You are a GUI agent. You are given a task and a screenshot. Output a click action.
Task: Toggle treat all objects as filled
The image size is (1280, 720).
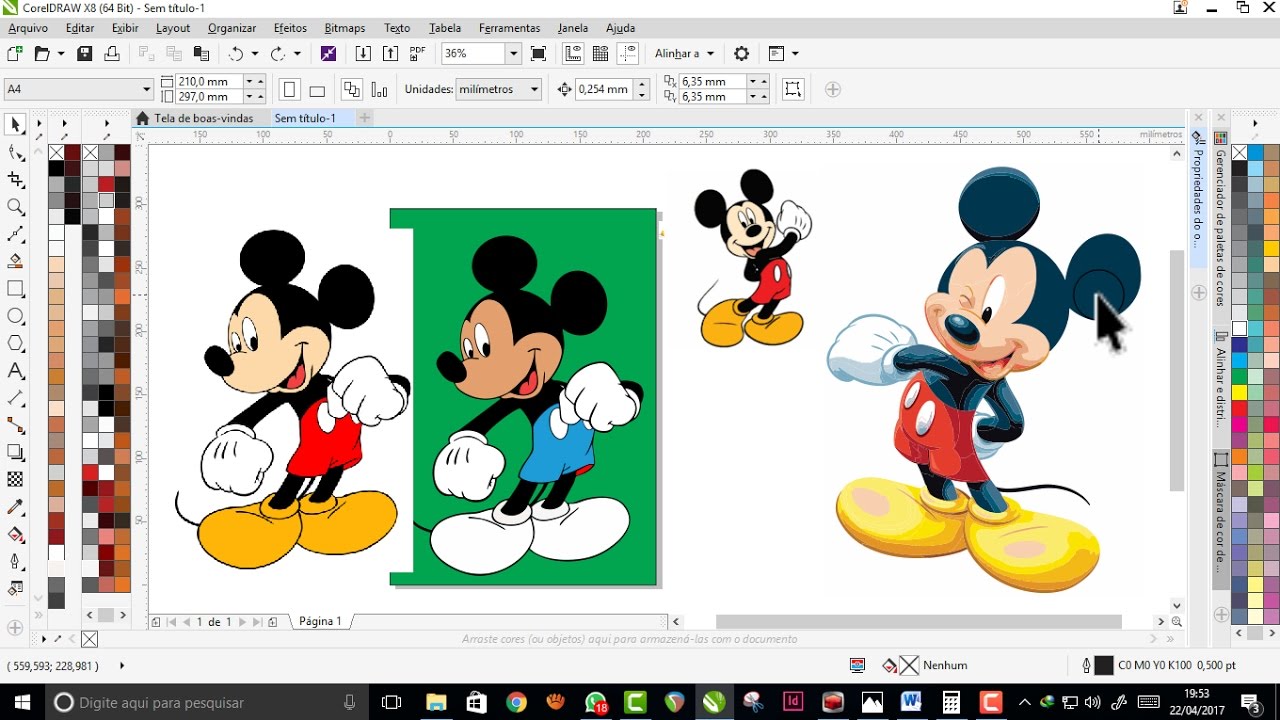coord(793,89)
